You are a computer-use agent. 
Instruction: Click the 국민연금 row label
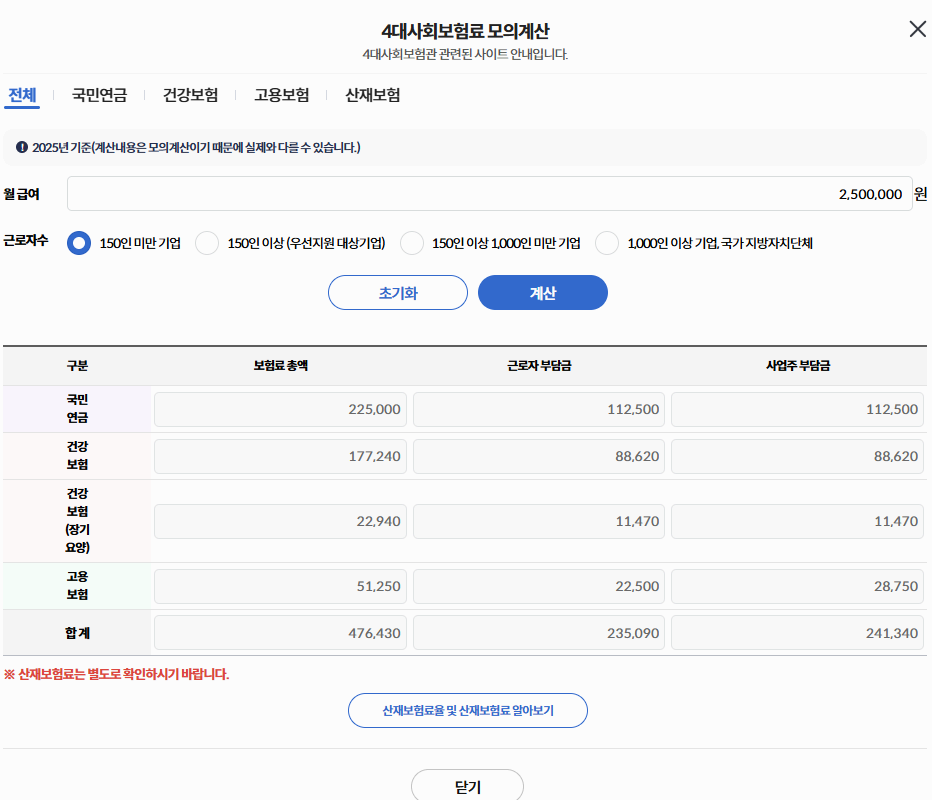click(77, 408)
